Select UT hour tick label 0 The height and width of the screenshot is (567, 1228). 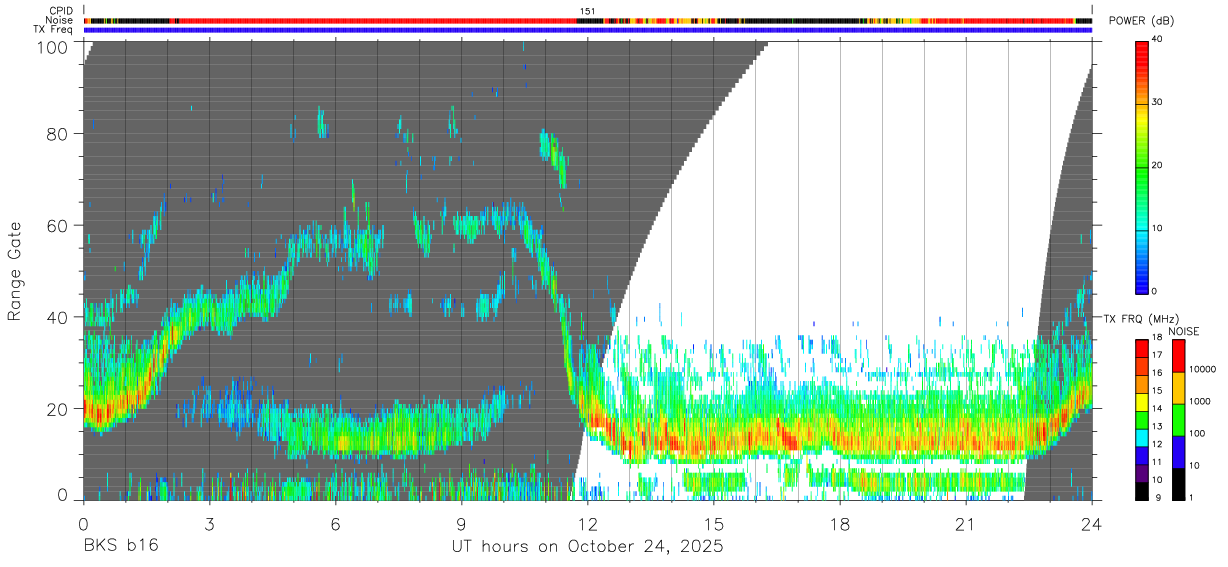pyautogui.click(x=83, y=524)
